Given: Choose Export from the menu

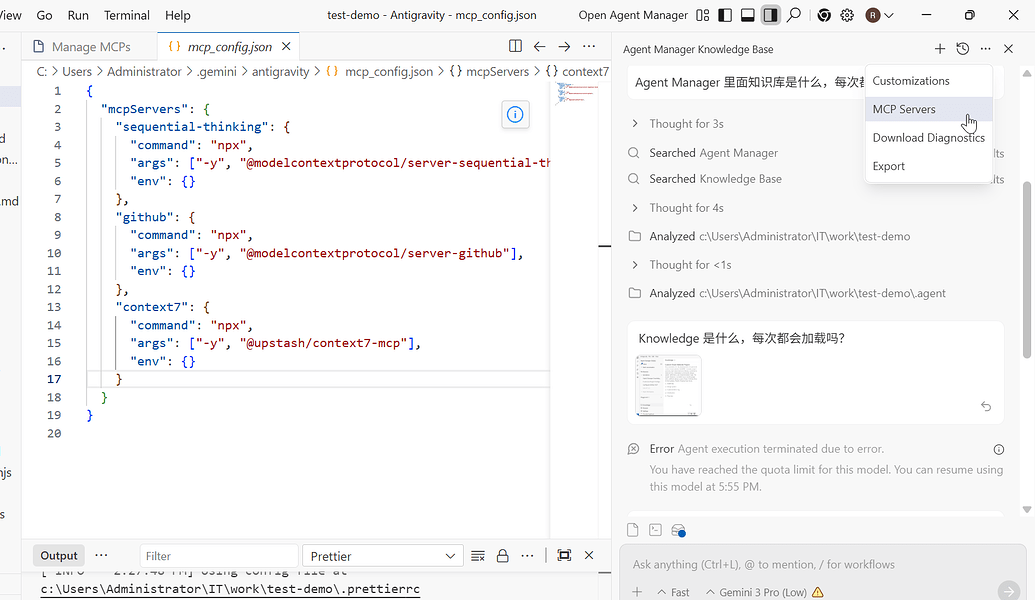Looking at the screenshot, I should [929, 166].
